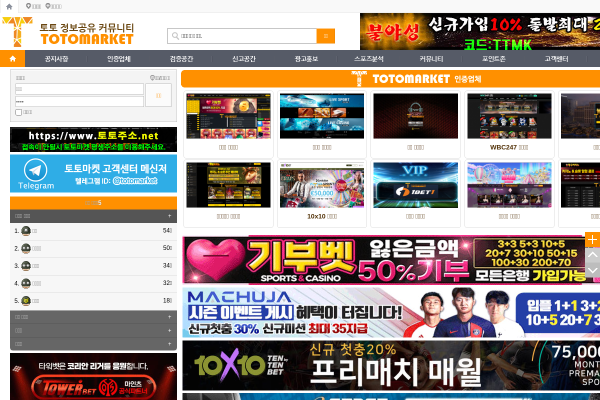Click the first location pin icon in top bar
This screenshot has height=400, width=600.
tap(28, 6)
